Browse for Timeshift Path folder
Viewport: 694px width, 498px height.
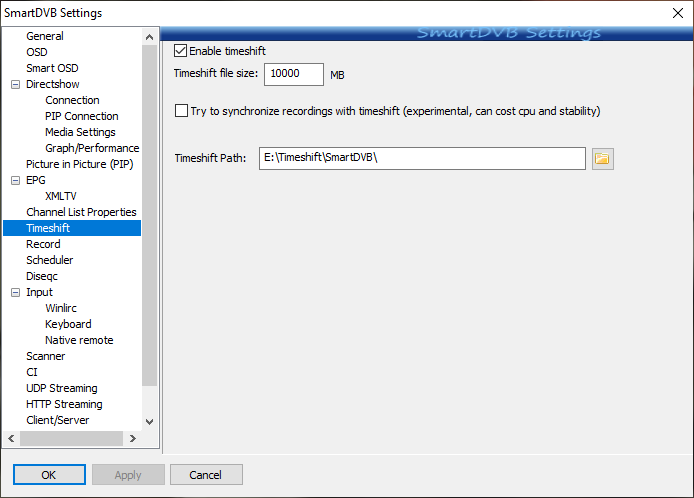(x=602, y=158)
